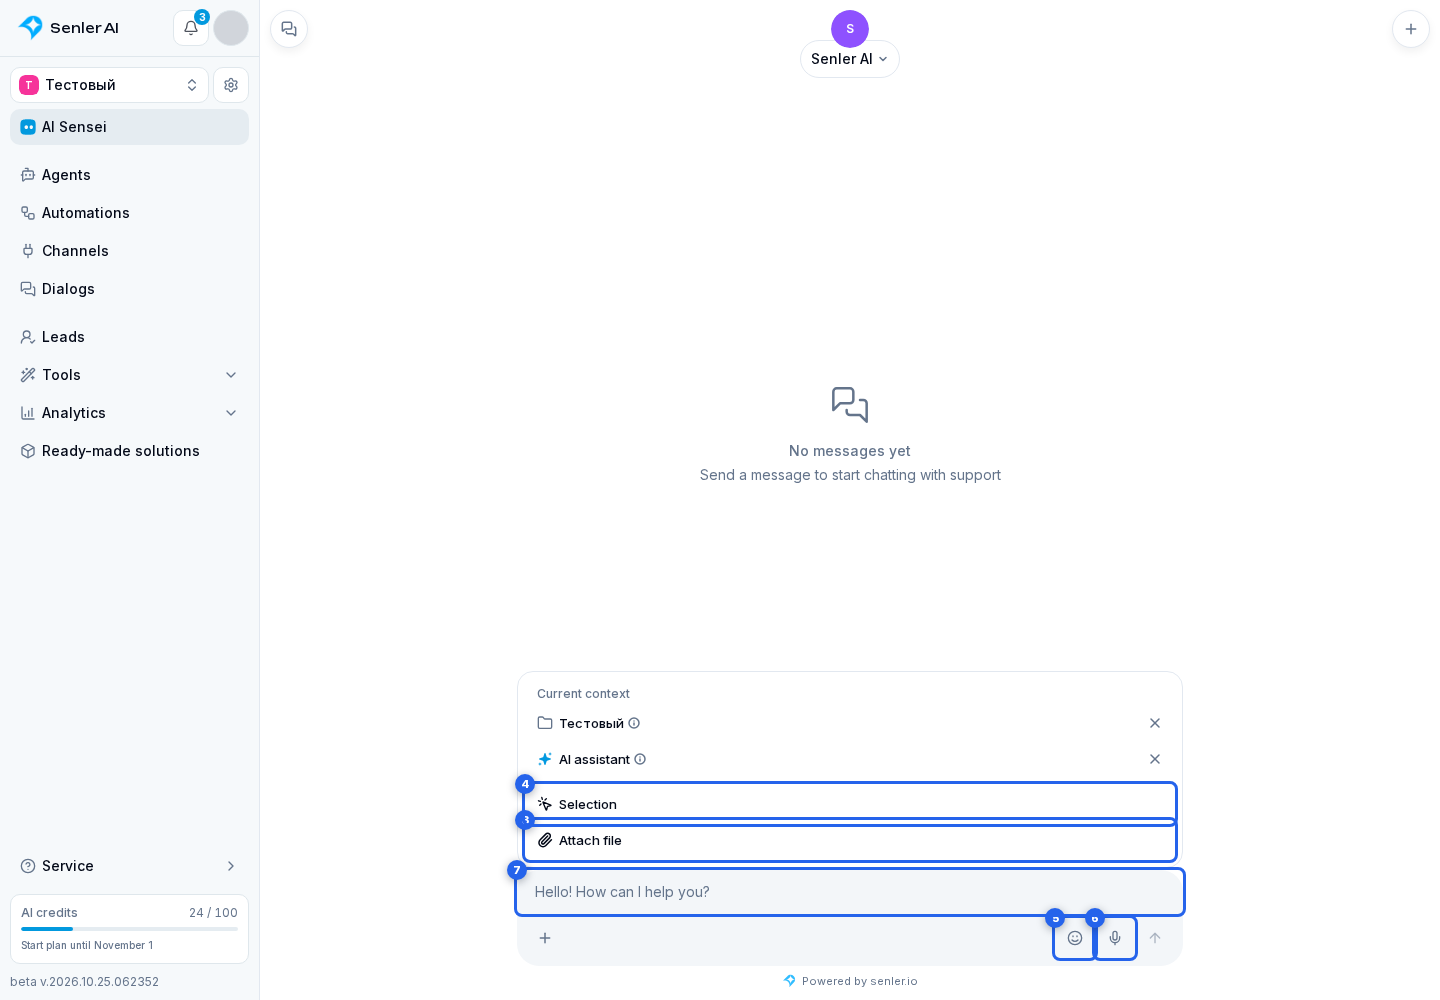This screenshot has width=1440, height=1000.
Task: Open the user avatar menu
Action: point(231,28)
